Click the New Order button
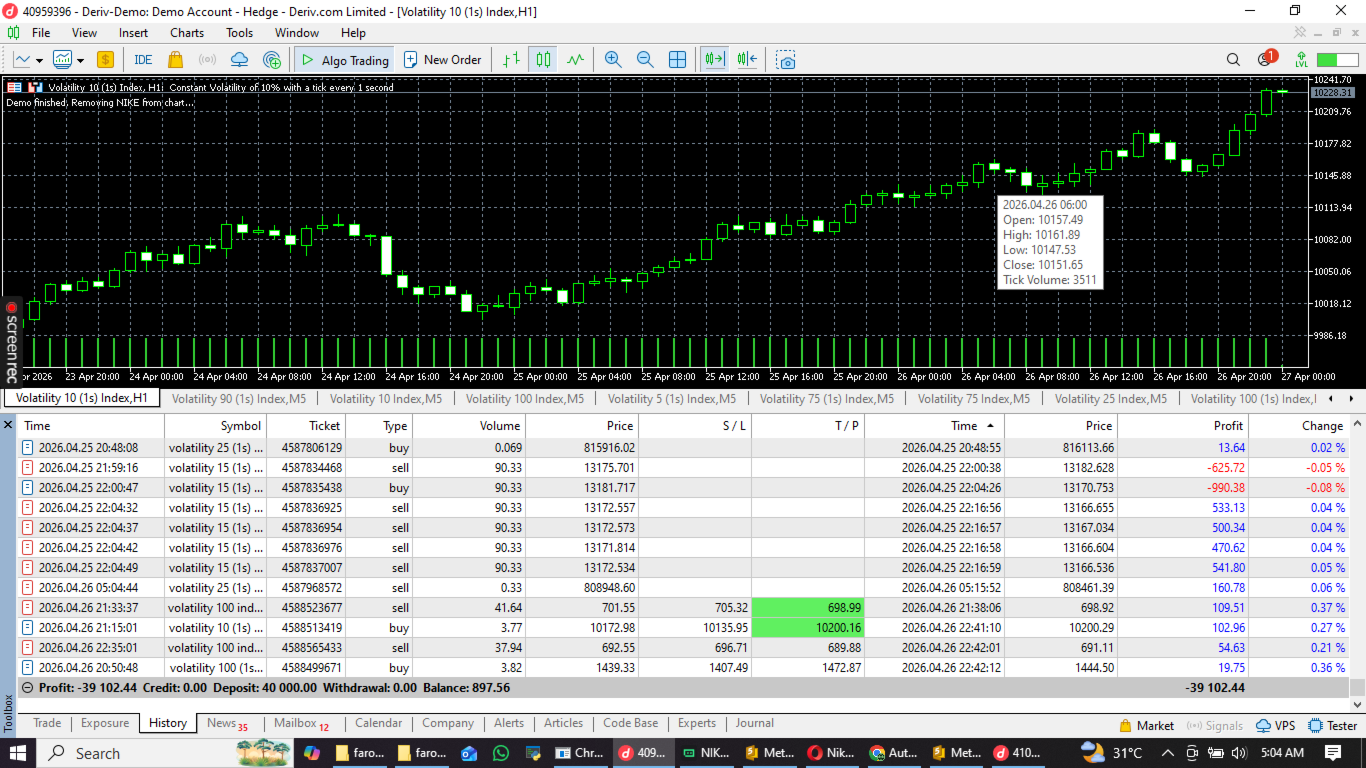Screen dimensions: 1366x768 pyautogui.click(x=442, y=60)
